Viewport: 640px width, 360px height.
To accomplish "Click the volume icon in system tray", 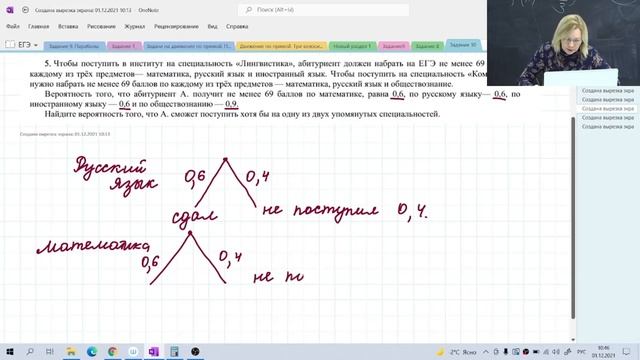I will (x=556, y=352).
